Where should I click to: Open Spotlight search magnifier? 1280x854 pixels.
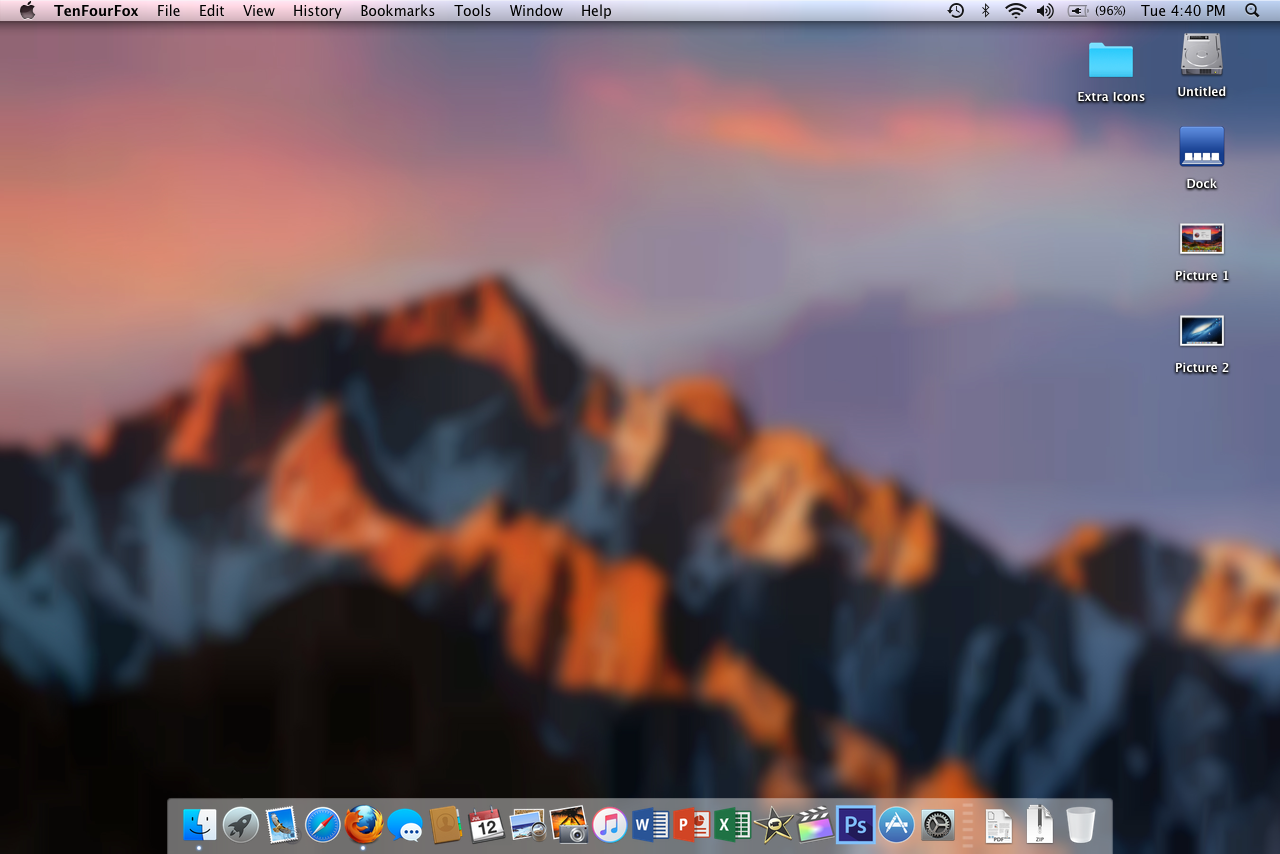point(1252,11)
